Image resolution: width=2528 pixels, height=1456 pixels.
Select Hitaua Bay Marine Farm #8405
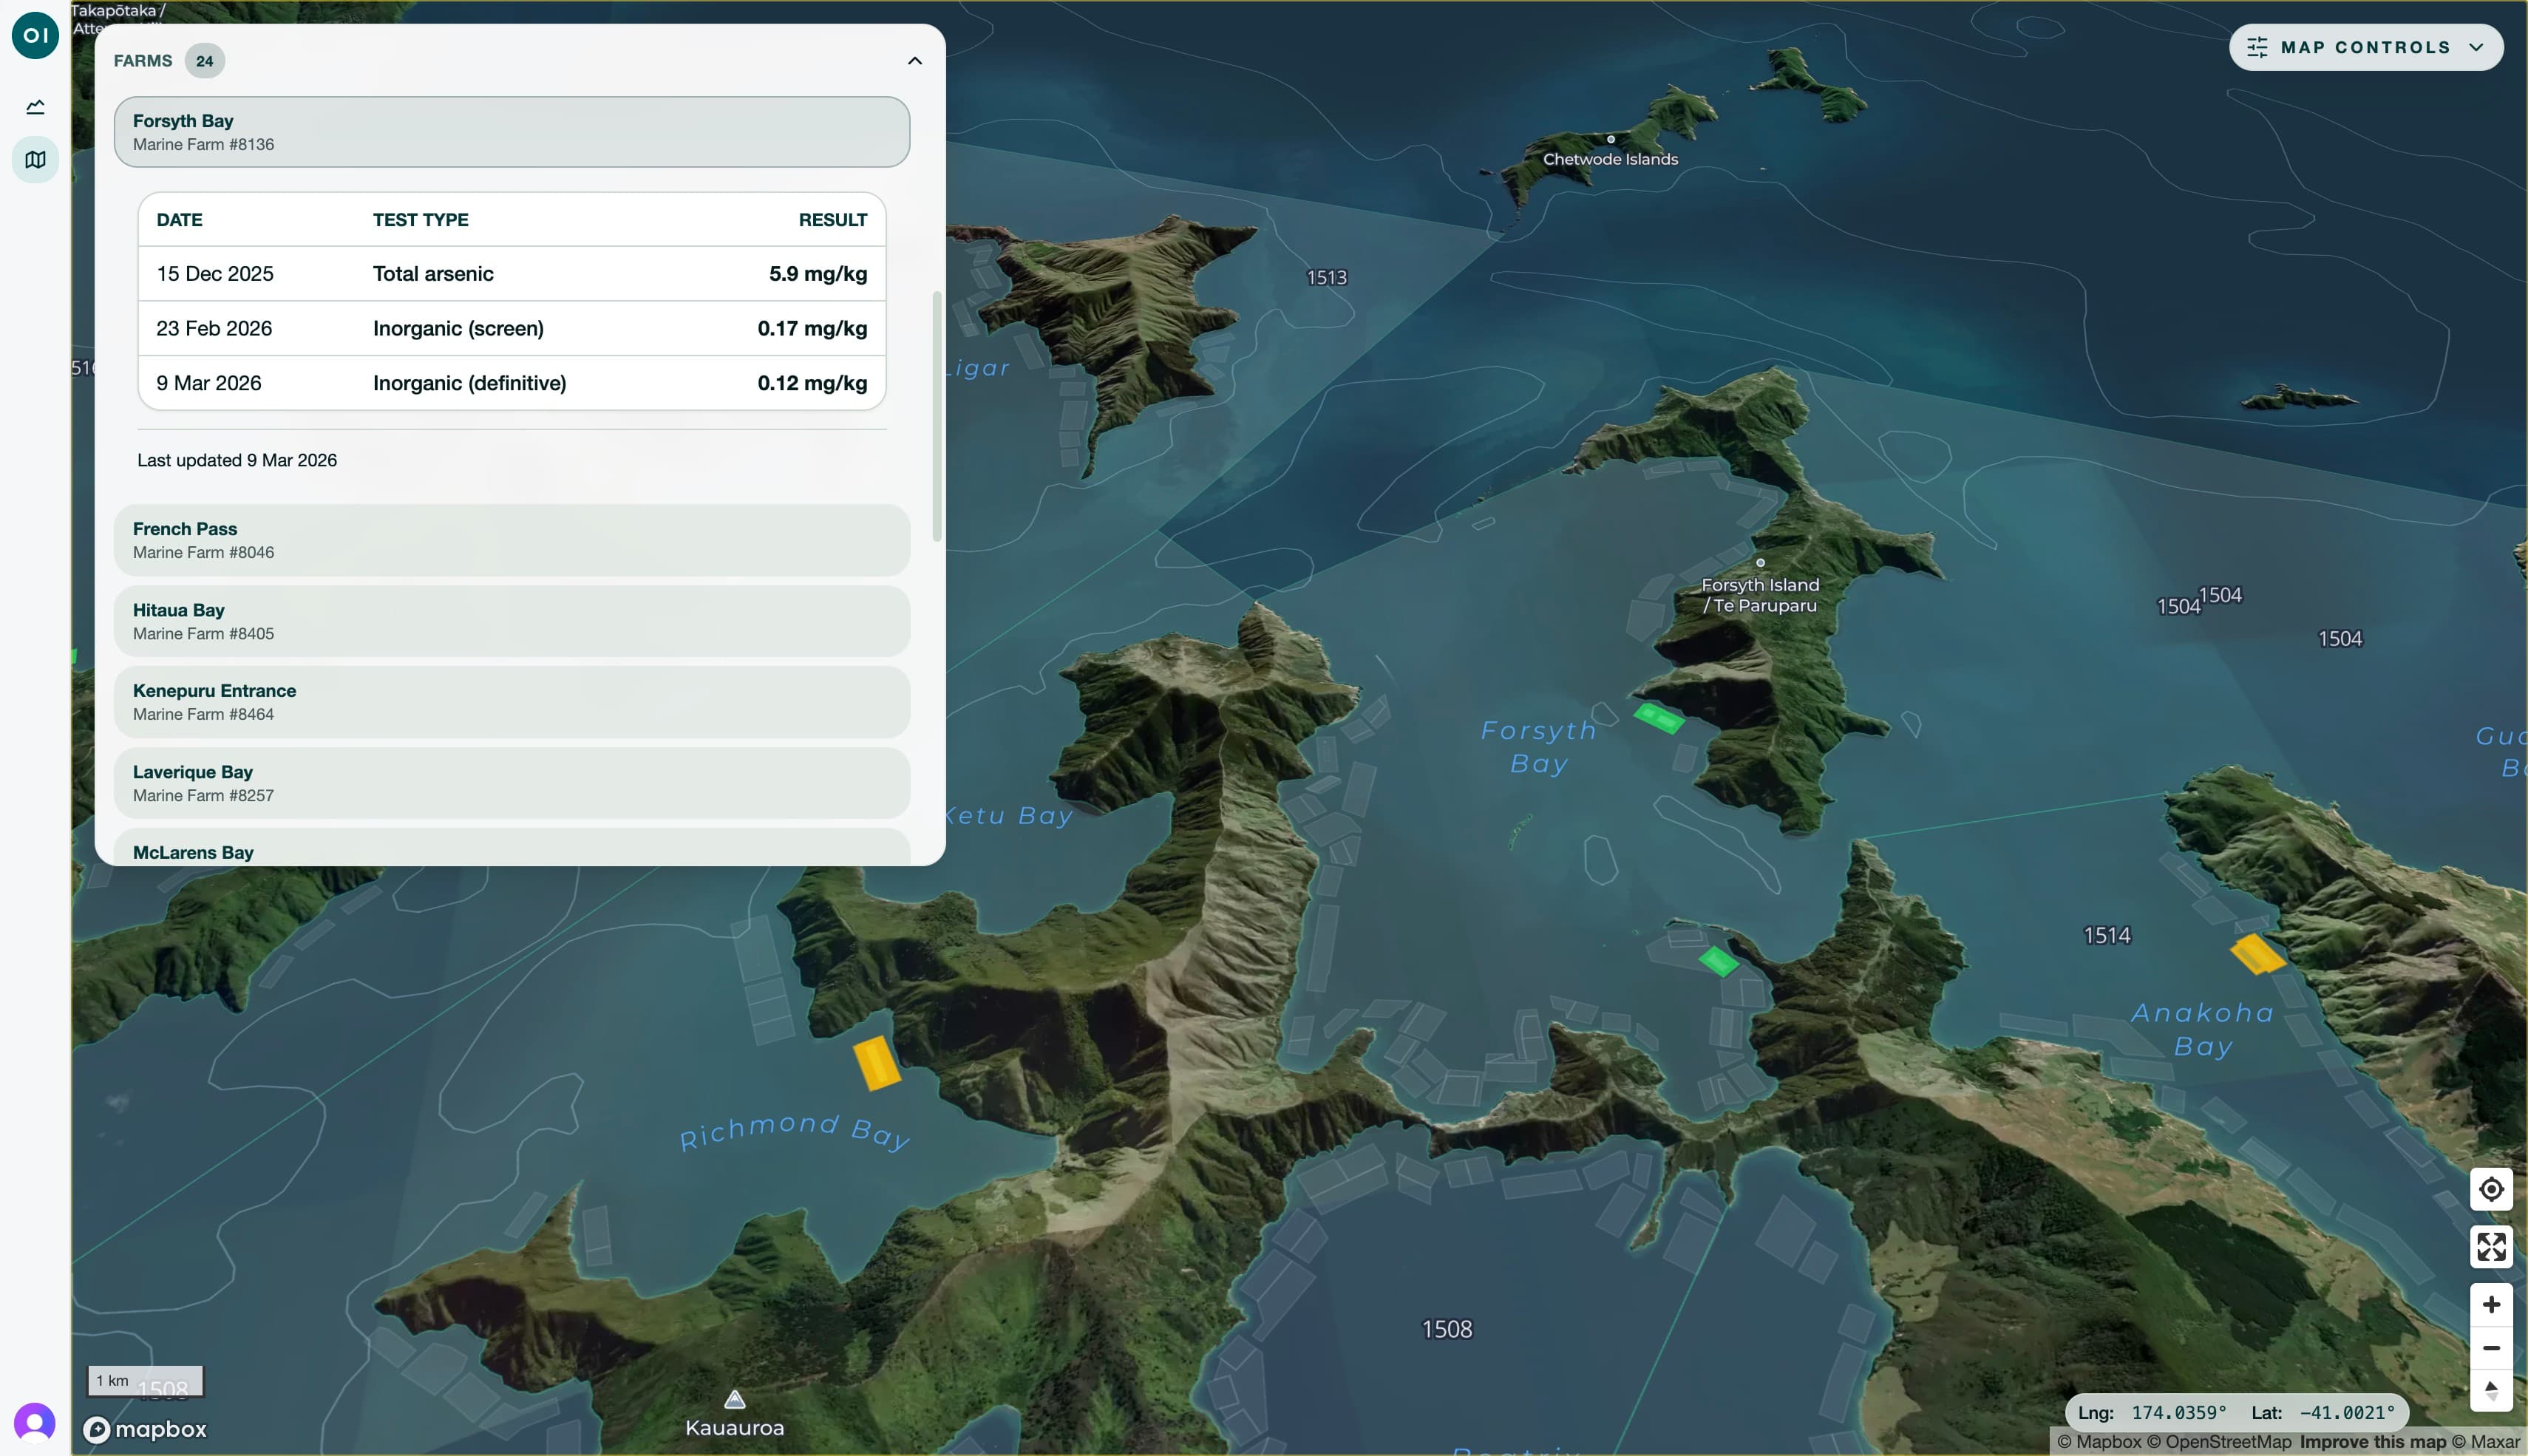[x=511, y=620]
